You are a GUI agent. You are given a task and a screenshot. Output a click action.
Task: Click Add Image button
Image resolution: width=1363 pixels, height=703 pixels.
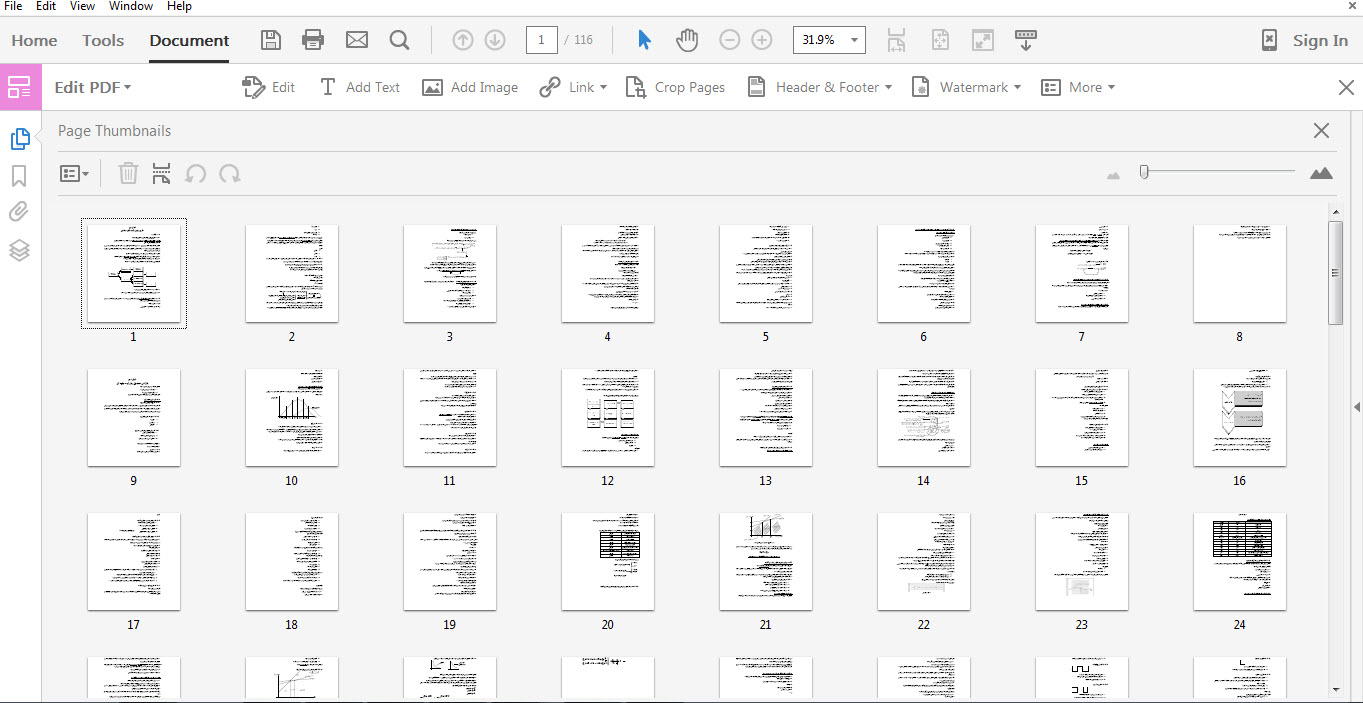[470, 87]
